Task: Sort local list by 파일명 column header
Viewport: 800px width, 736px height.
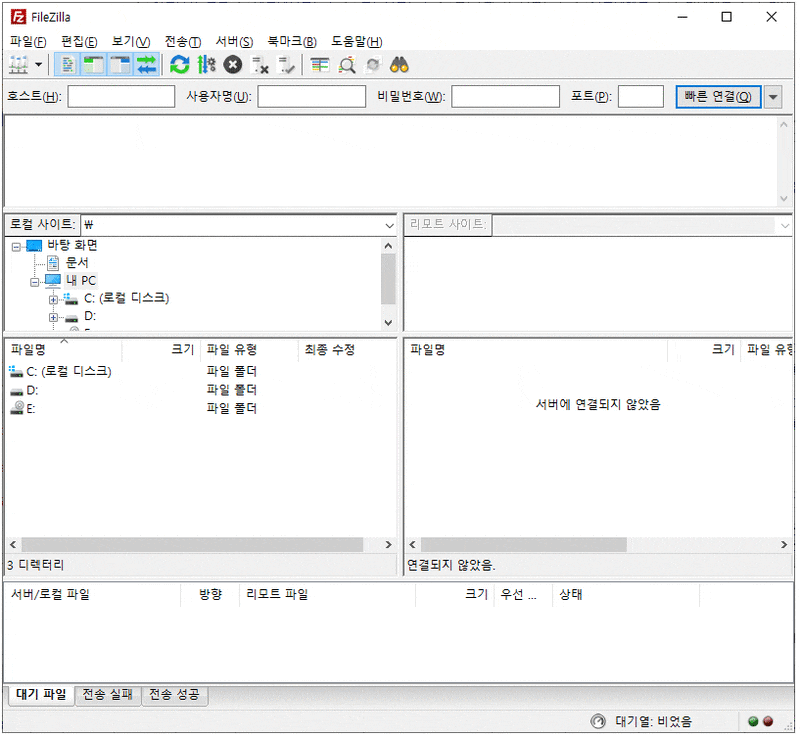Action: coord(64,350)
